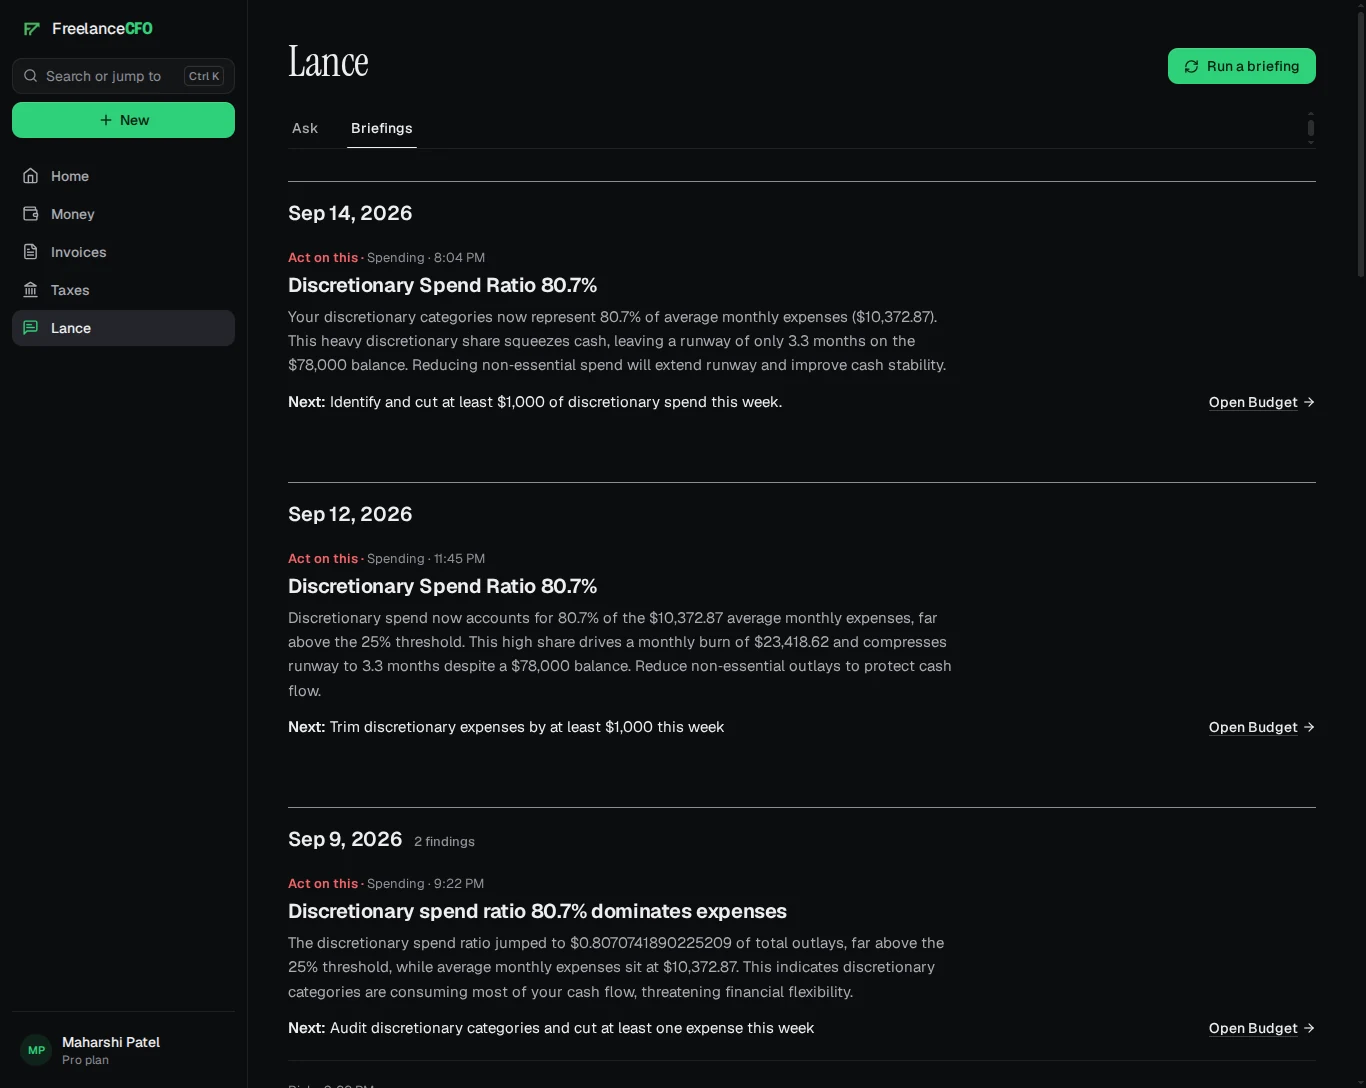Click the small tab-row scroll handle
This screenshot has height=1088, width=1366.
click(1311, 128)
